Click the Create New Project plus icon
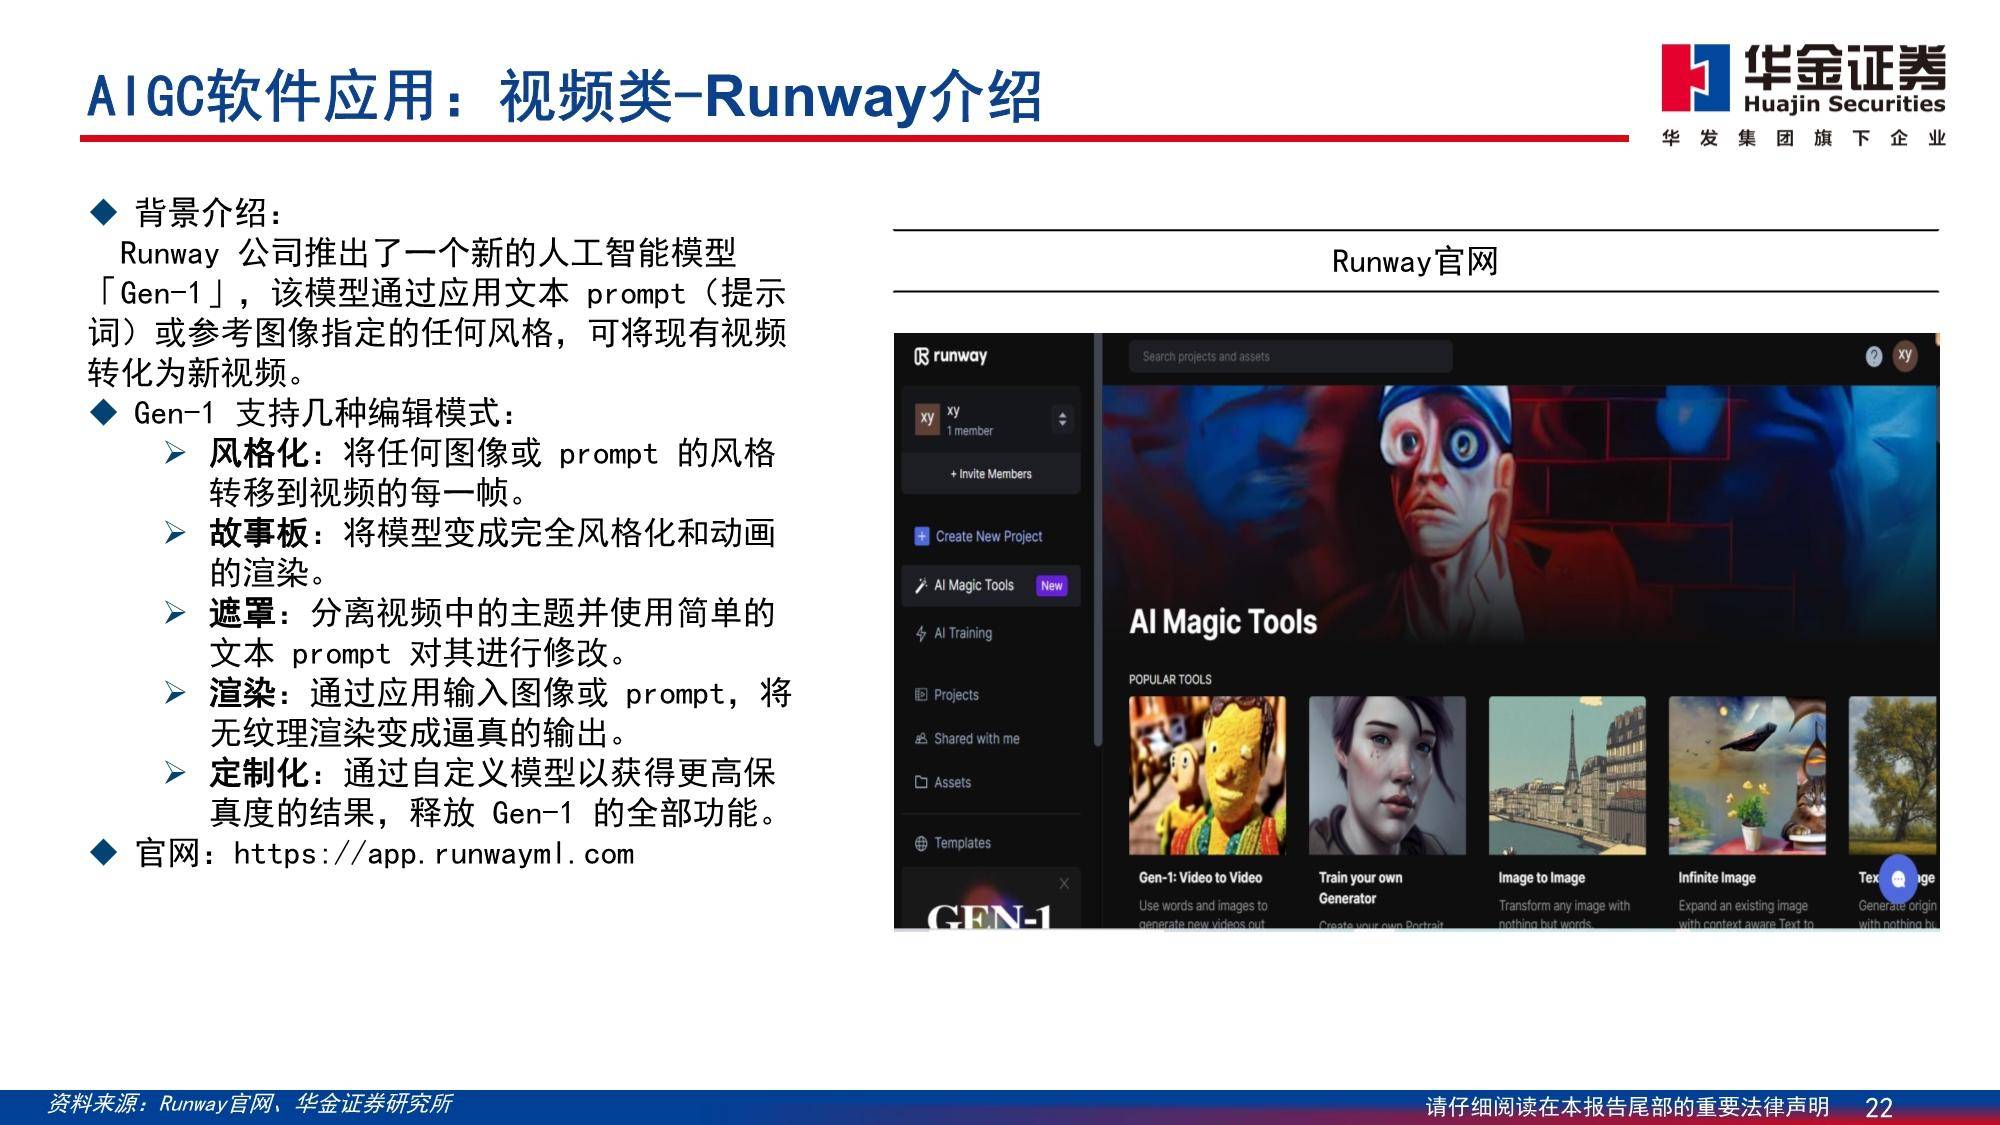Screen dimensions: 2000x1125 pos(922,536)
